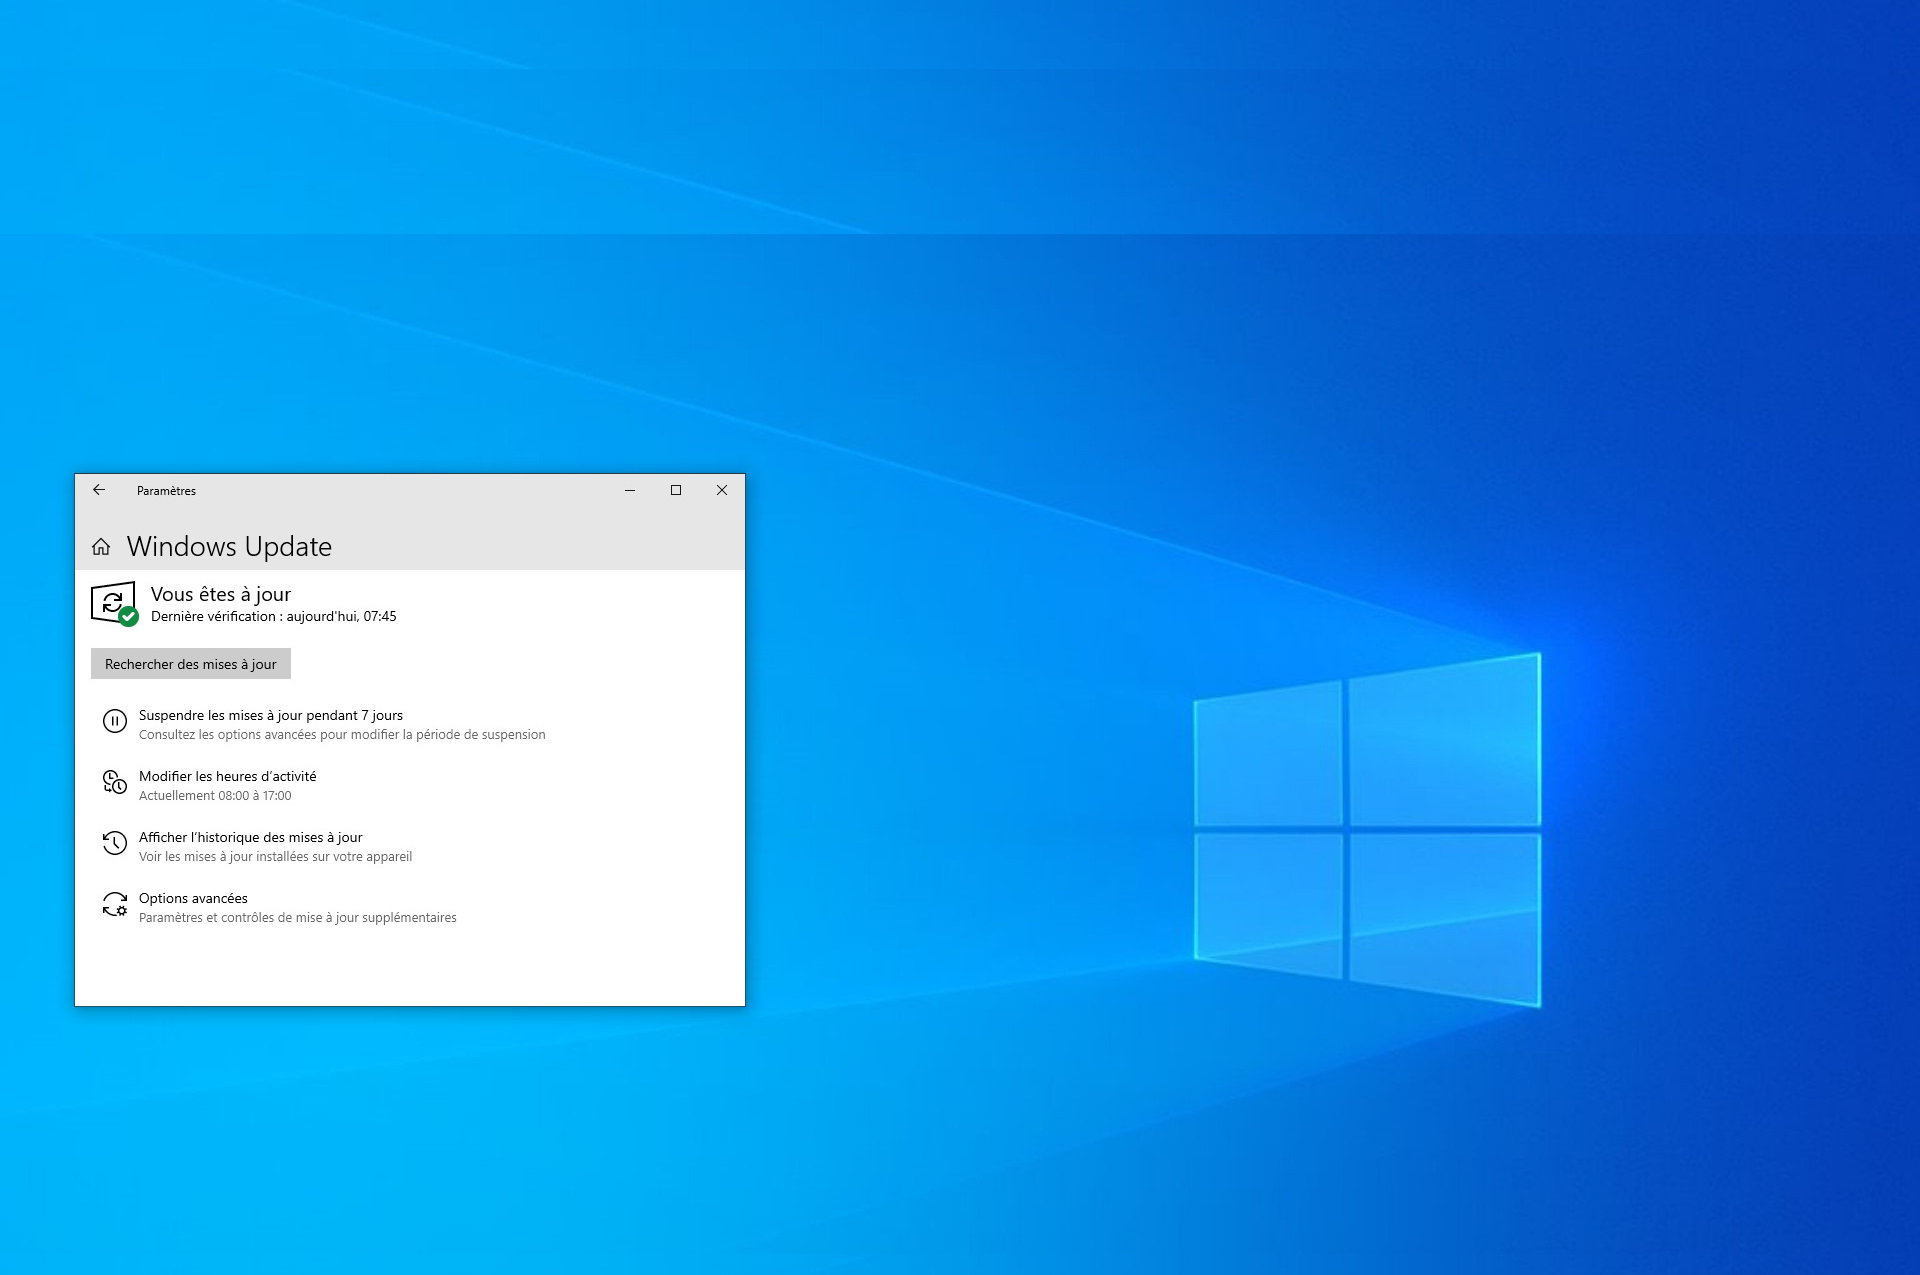
Task: Minimize the Paramètres window
Action: pos(630,490)
